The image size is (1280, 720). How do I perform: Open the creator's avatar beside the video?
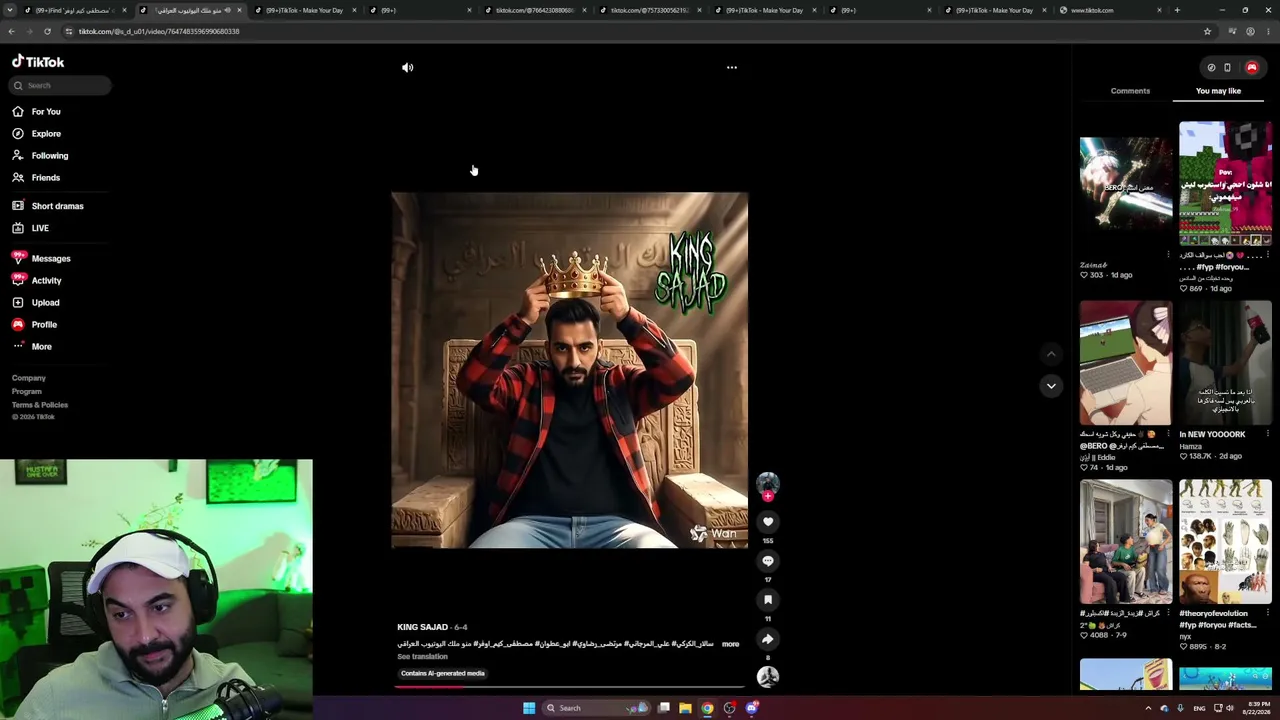767,483
